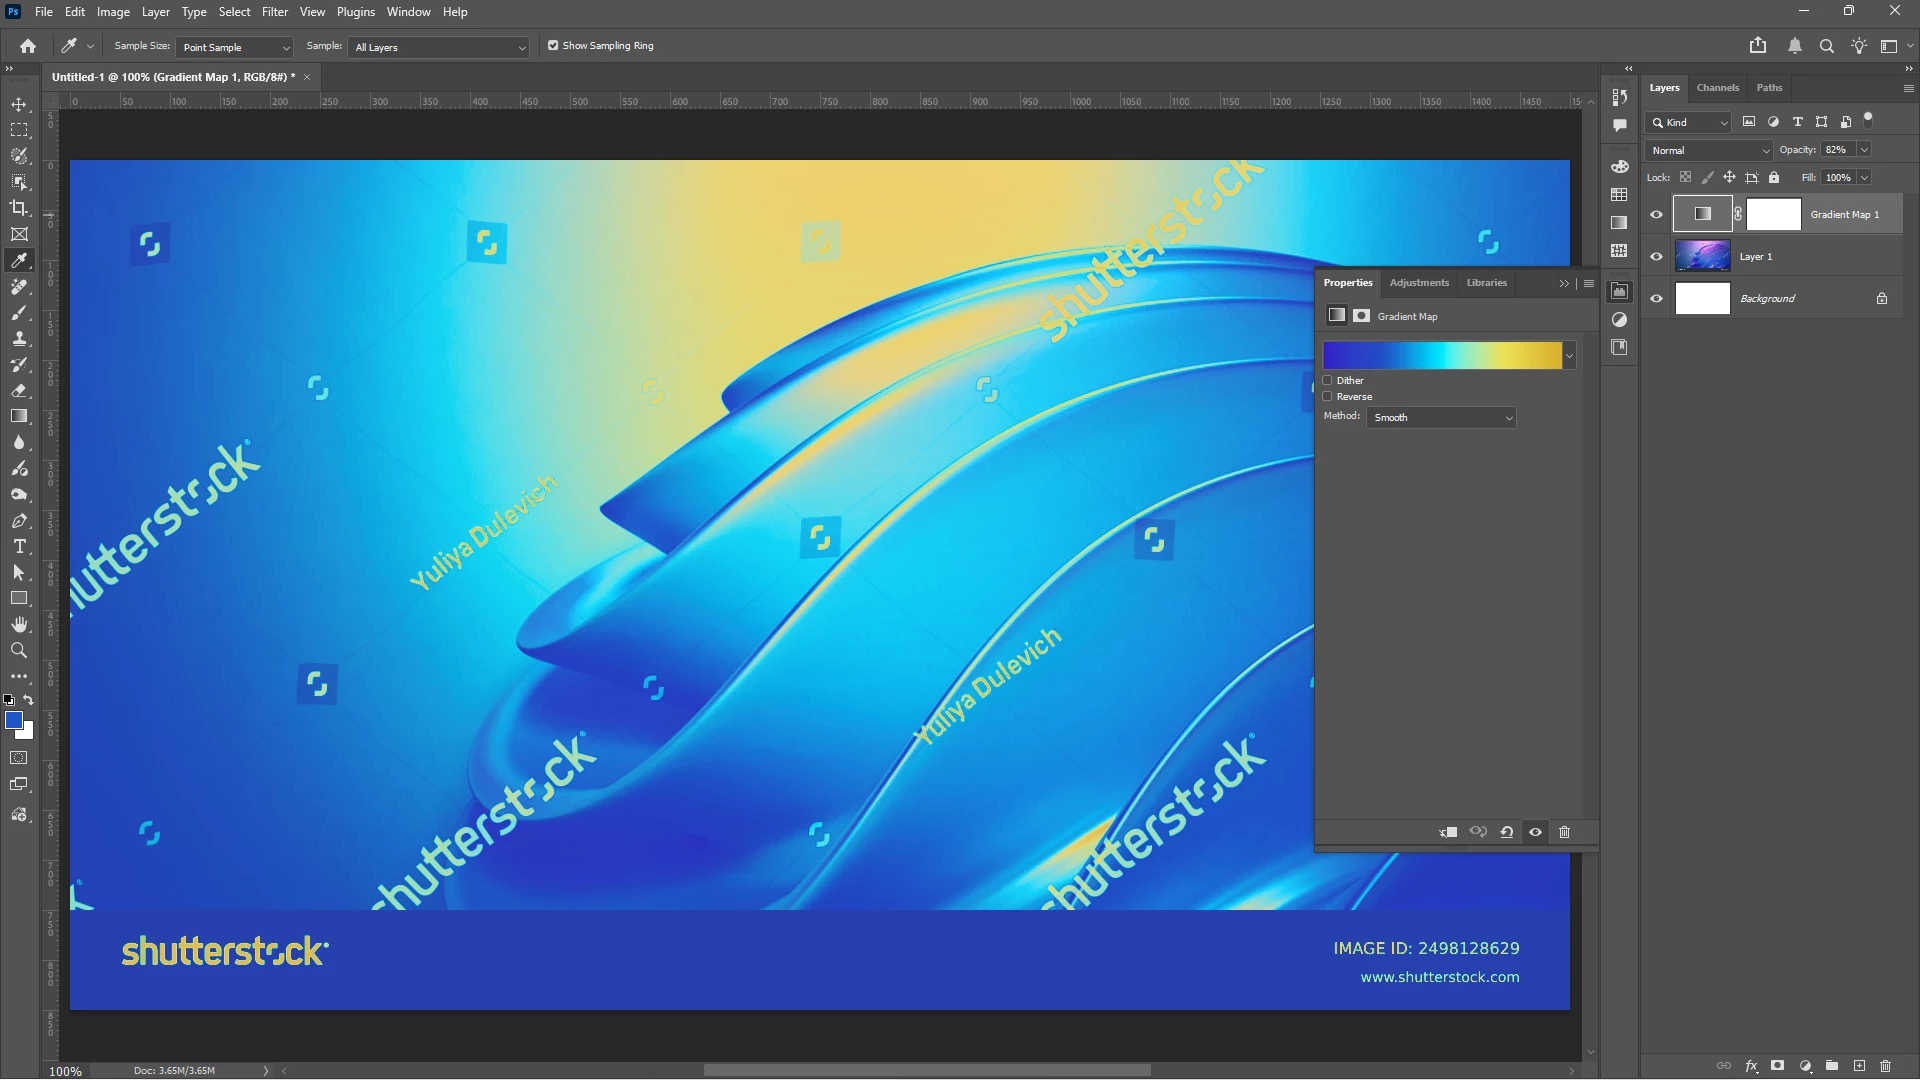Select the Gradient Map 1 layer mask thumbnail

1773,215
